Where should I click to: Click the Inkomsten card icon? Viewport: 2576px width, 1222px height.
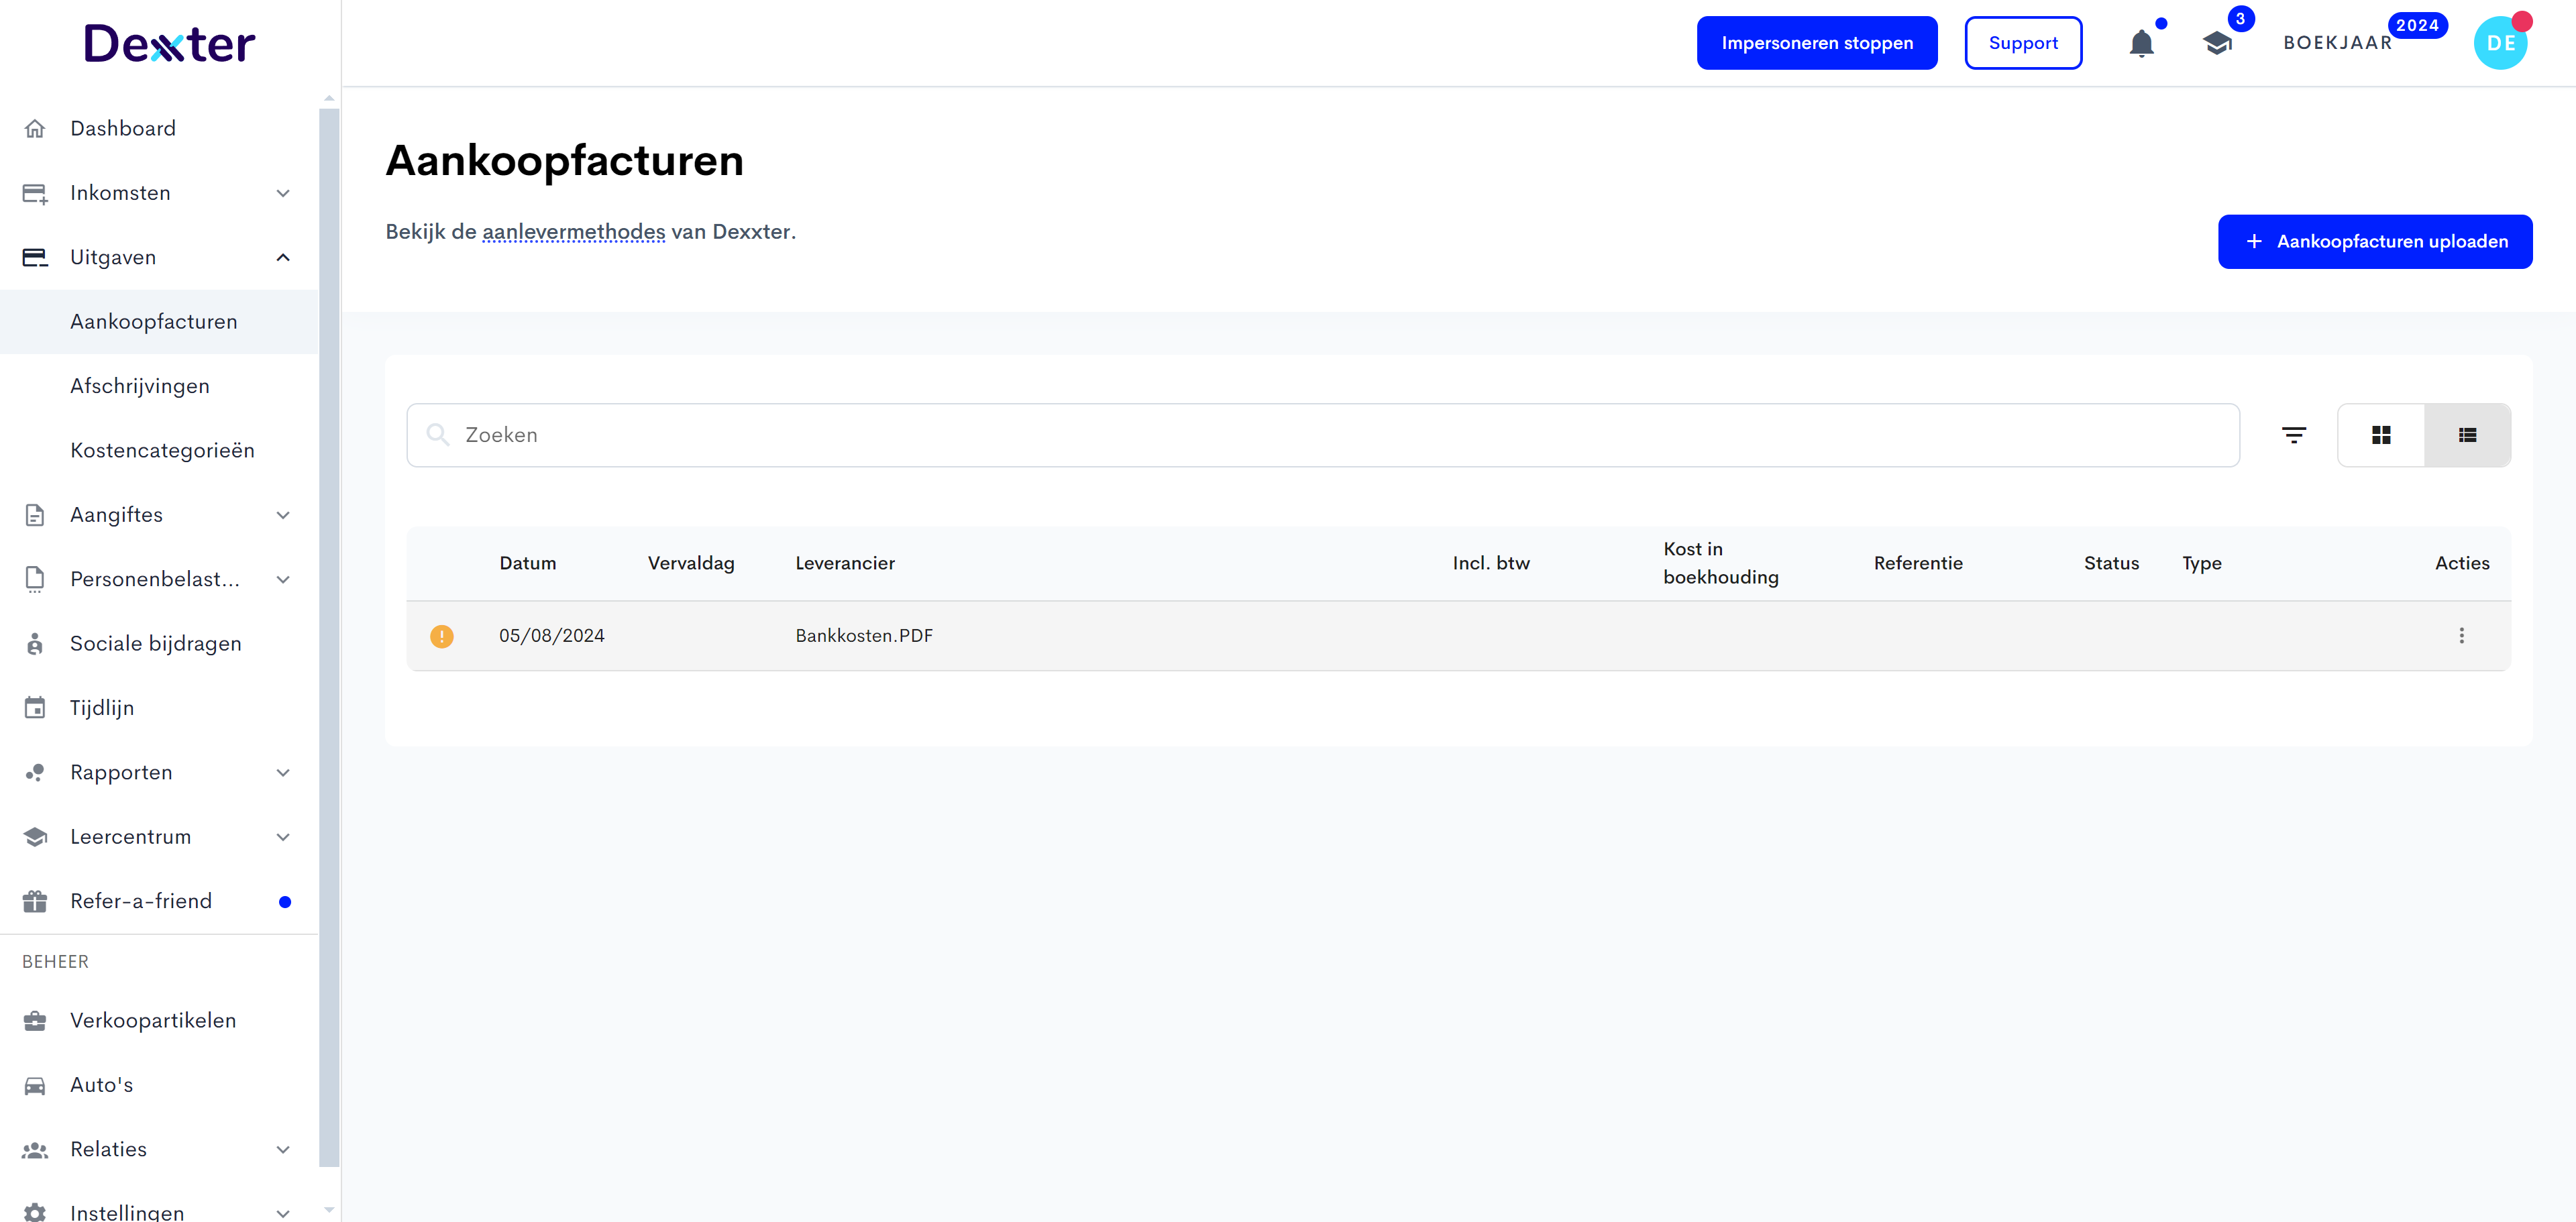point(35,193)
